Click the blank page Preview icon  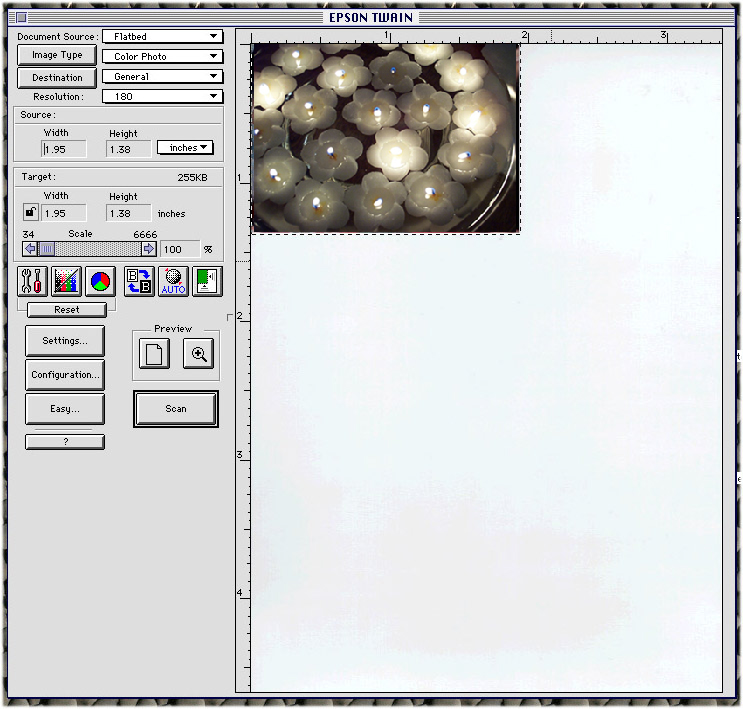click(154, 354)
